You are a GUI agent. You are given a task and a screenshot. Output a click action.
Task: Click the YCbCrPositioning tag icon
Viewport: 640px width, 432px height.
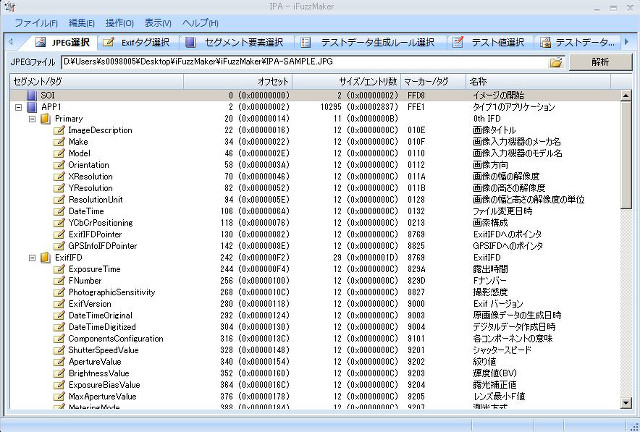(x=59, y=223)
